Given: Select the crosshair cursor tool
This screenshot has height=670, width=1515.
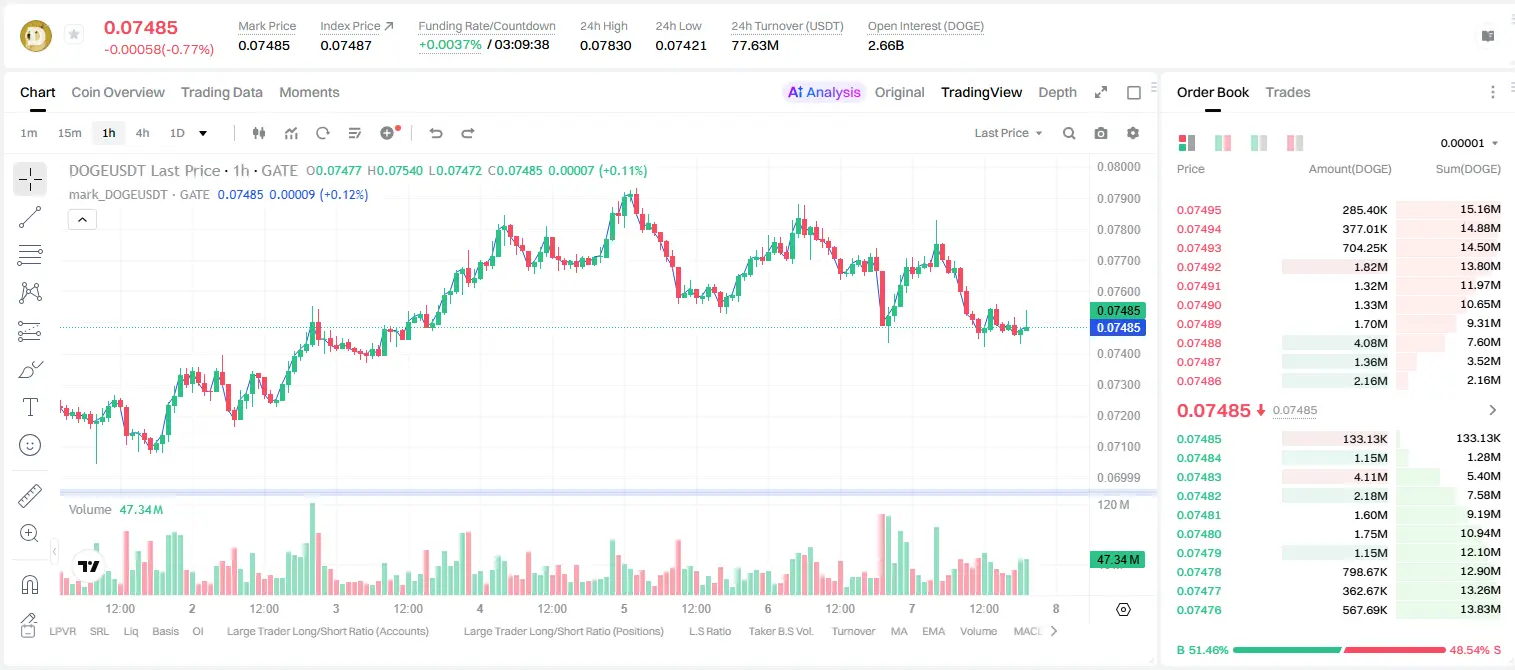Looking at the screenshot, I should click(30, 179).
